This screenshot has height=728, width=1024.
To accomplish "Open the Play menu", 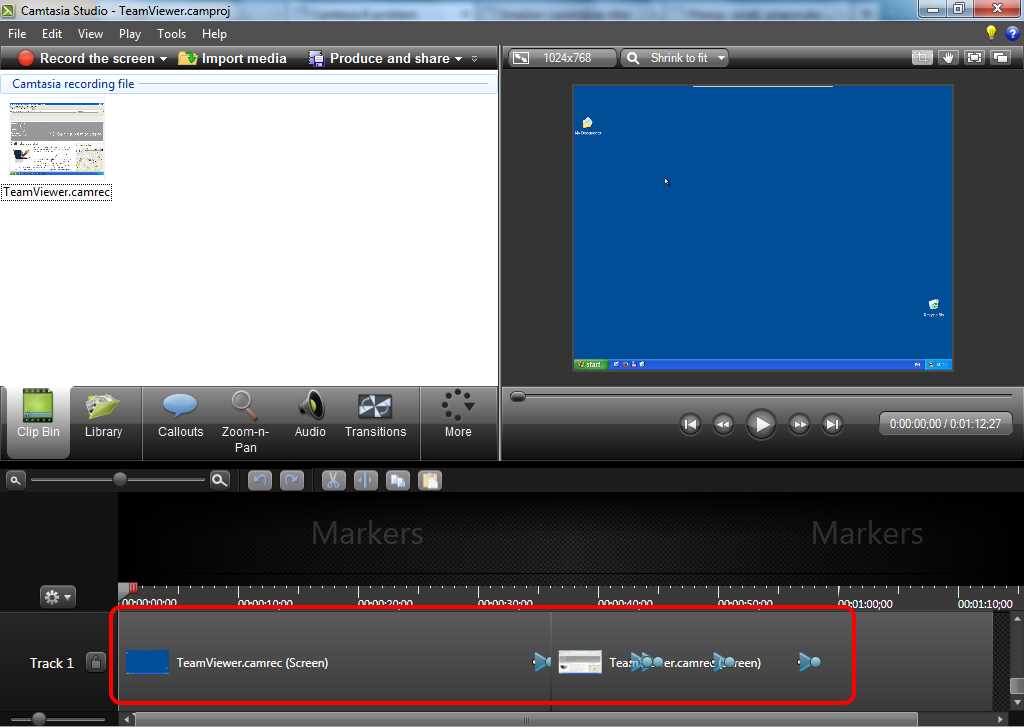I will tap(129, 34).
